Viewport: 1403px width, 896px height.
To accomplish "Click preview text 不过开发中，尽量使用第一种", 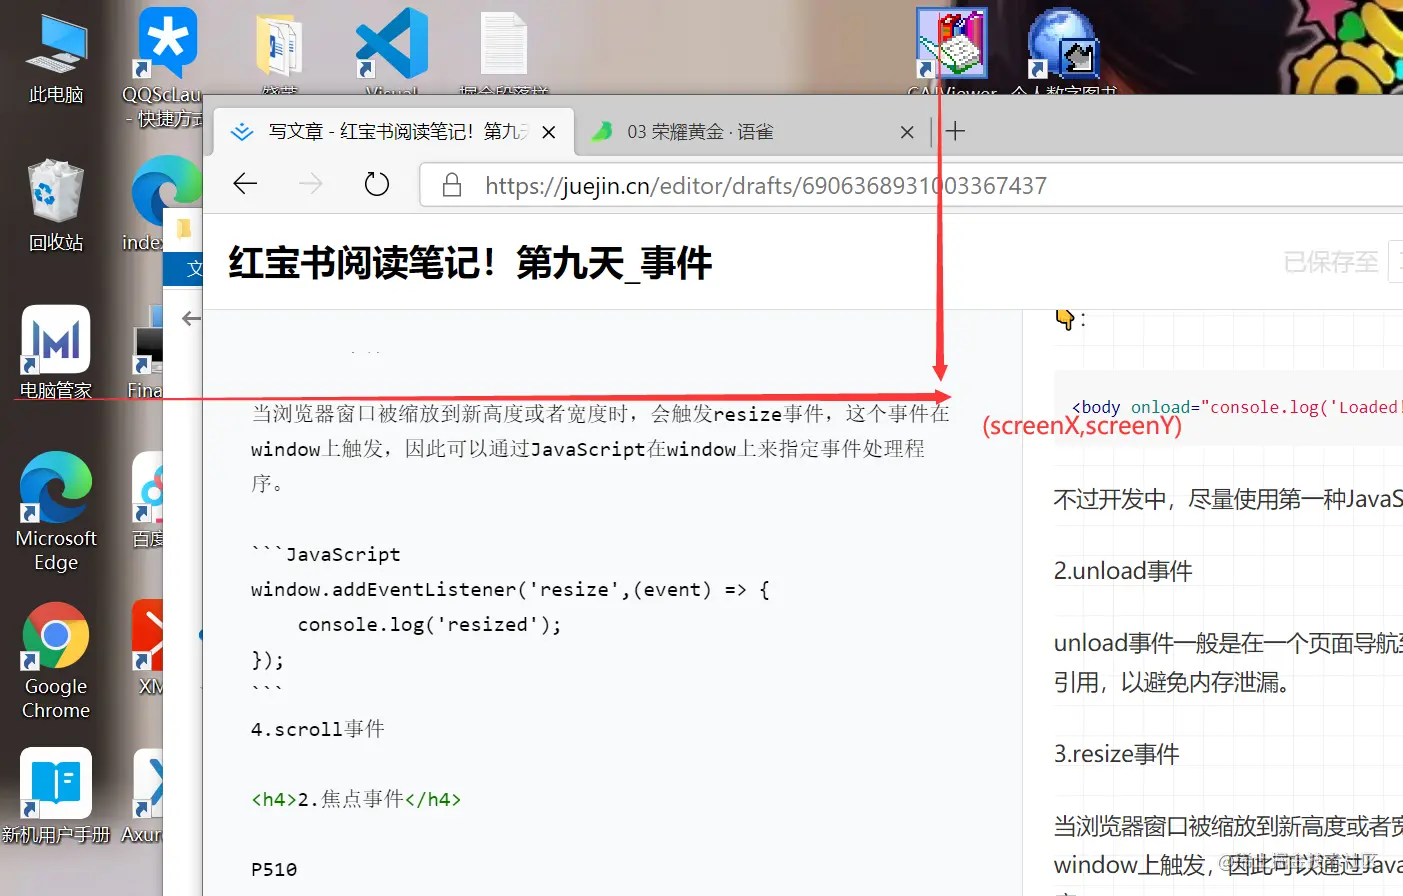I will [1228, 499].
